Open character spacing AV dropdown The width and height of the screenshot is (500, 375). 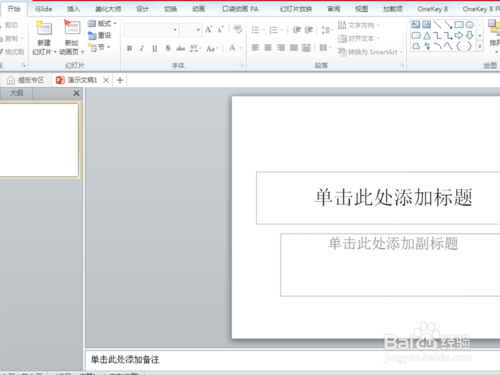point(195,48)
